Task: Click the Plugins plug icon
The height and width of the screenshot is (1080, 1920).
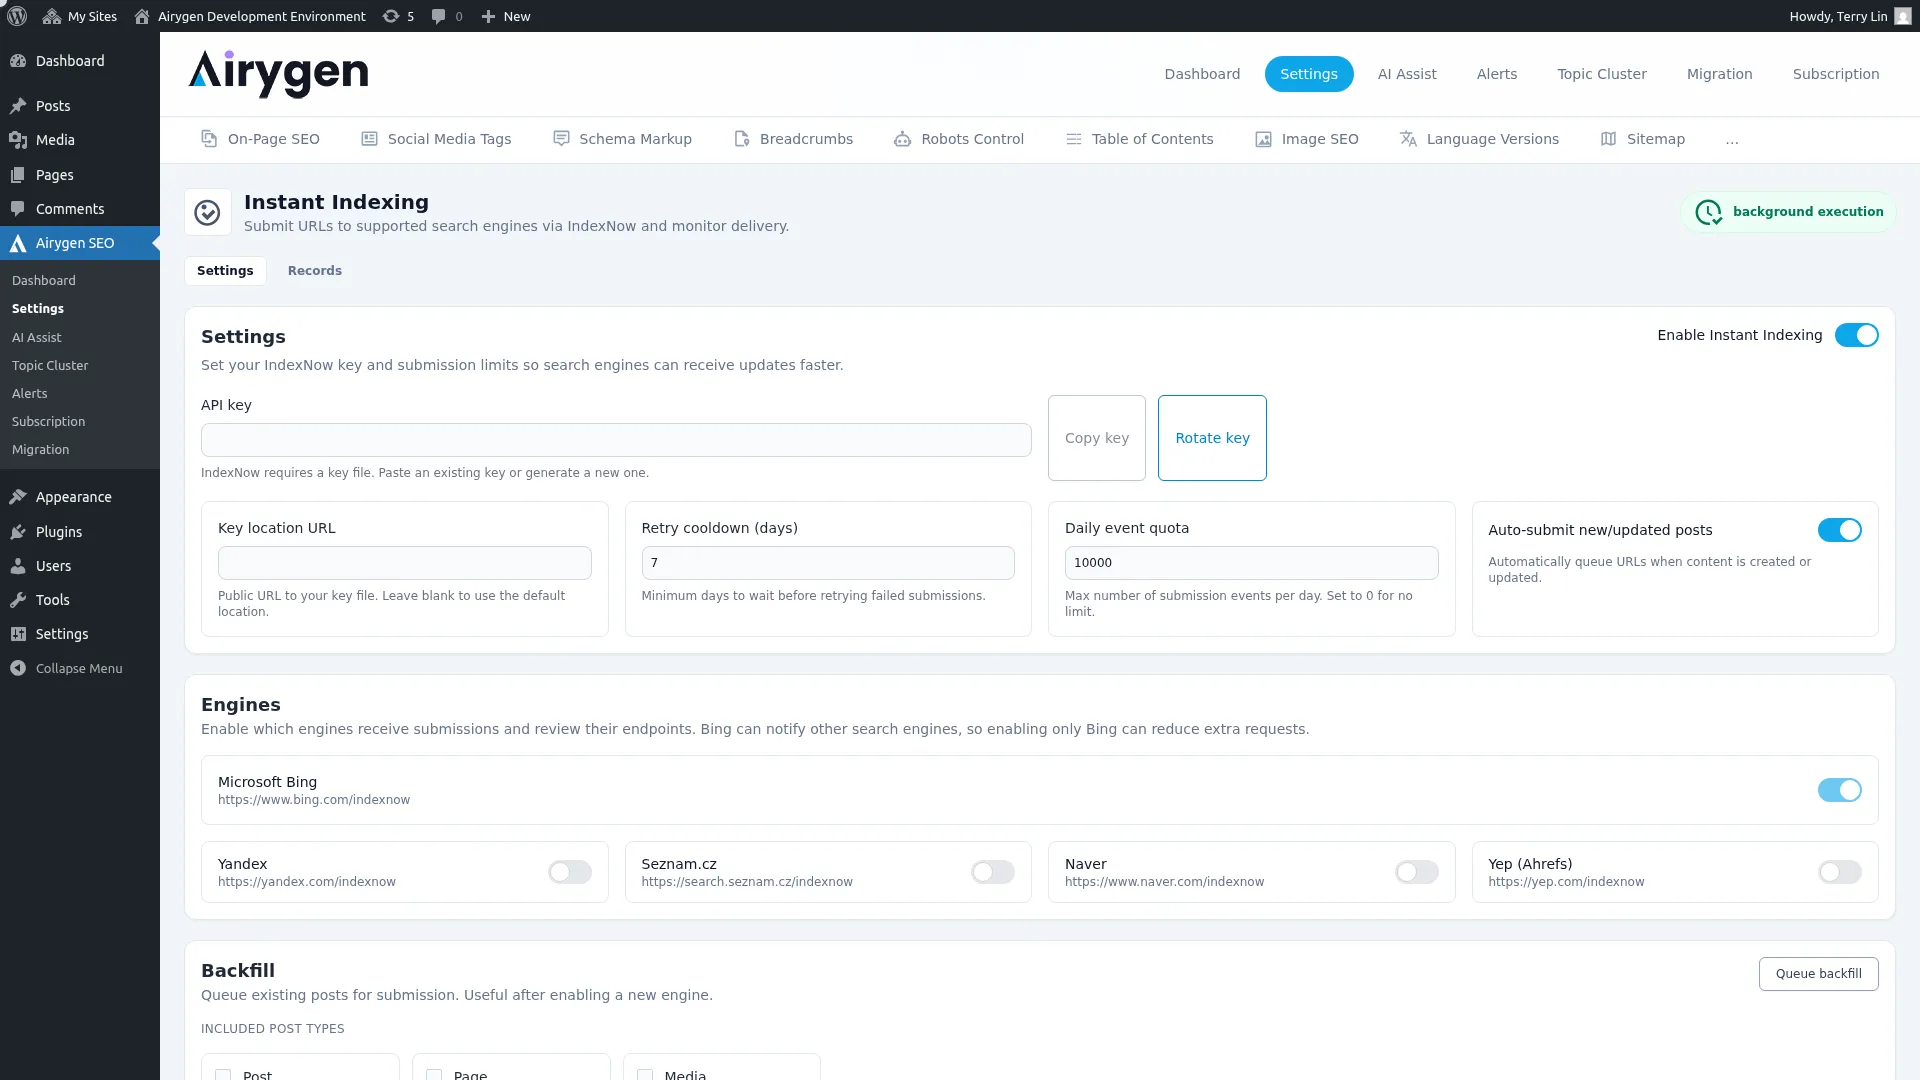Action: point(18,532)
